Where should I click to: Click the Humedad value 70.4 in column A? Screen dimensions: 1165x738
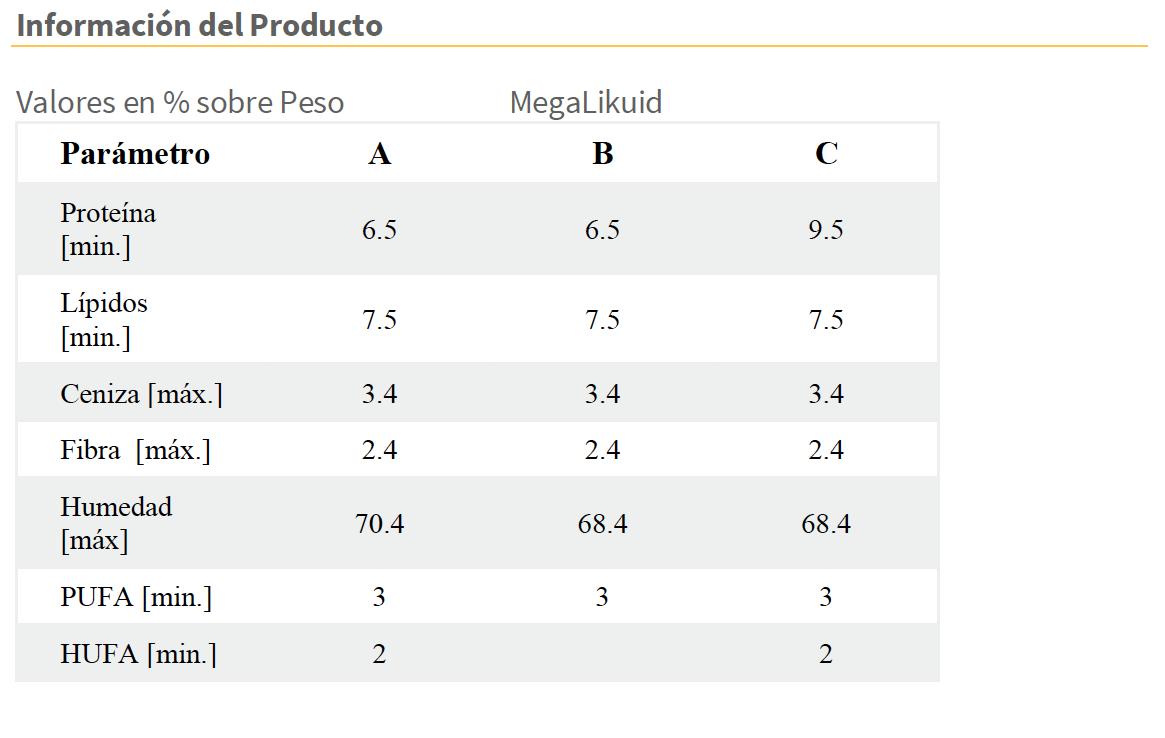(x=379, y=524)
